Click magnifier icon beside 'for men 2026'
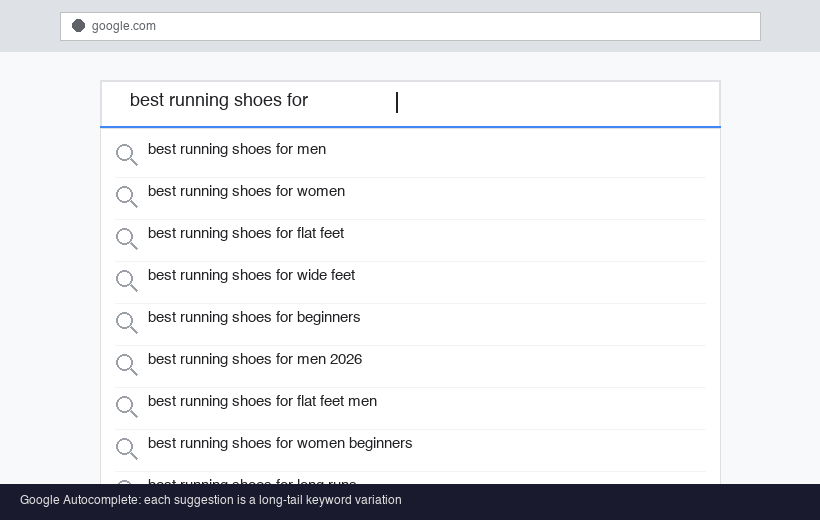The height and width of the screenshot is (520, 820). (127, 365)
